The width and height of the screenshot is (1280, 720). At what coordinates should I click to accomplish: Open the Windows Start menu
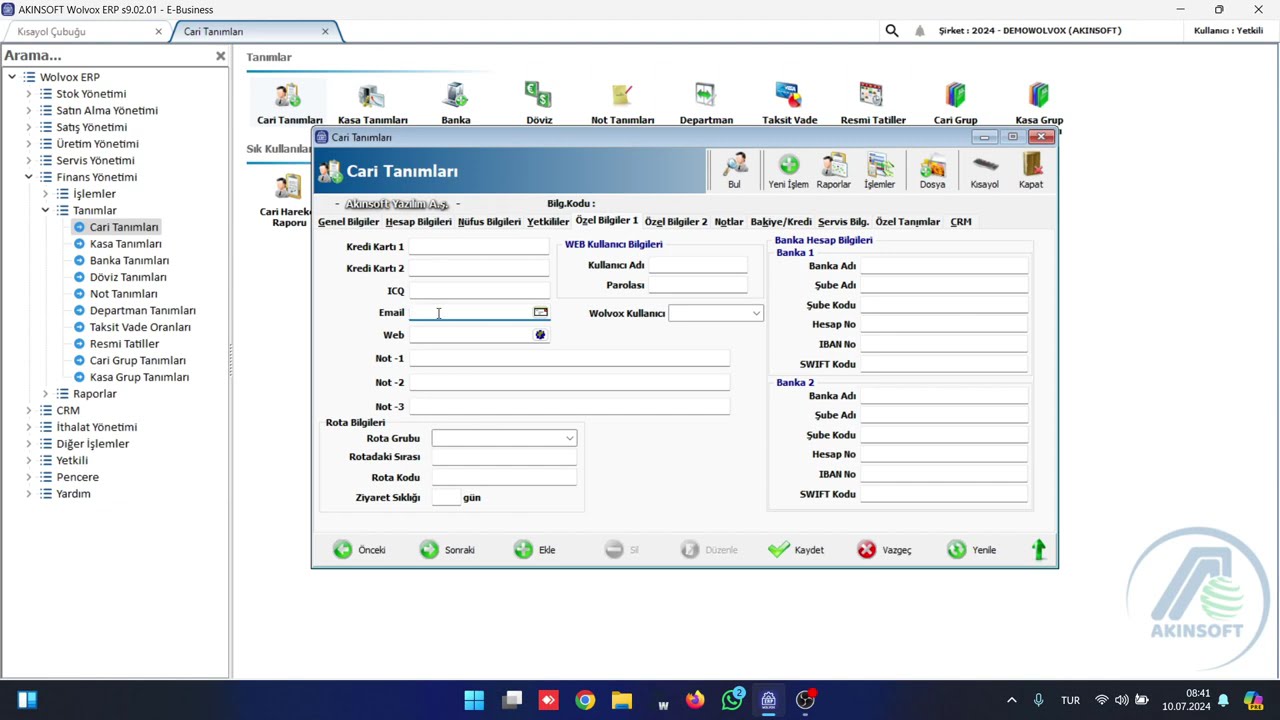(x=474, y=700)
